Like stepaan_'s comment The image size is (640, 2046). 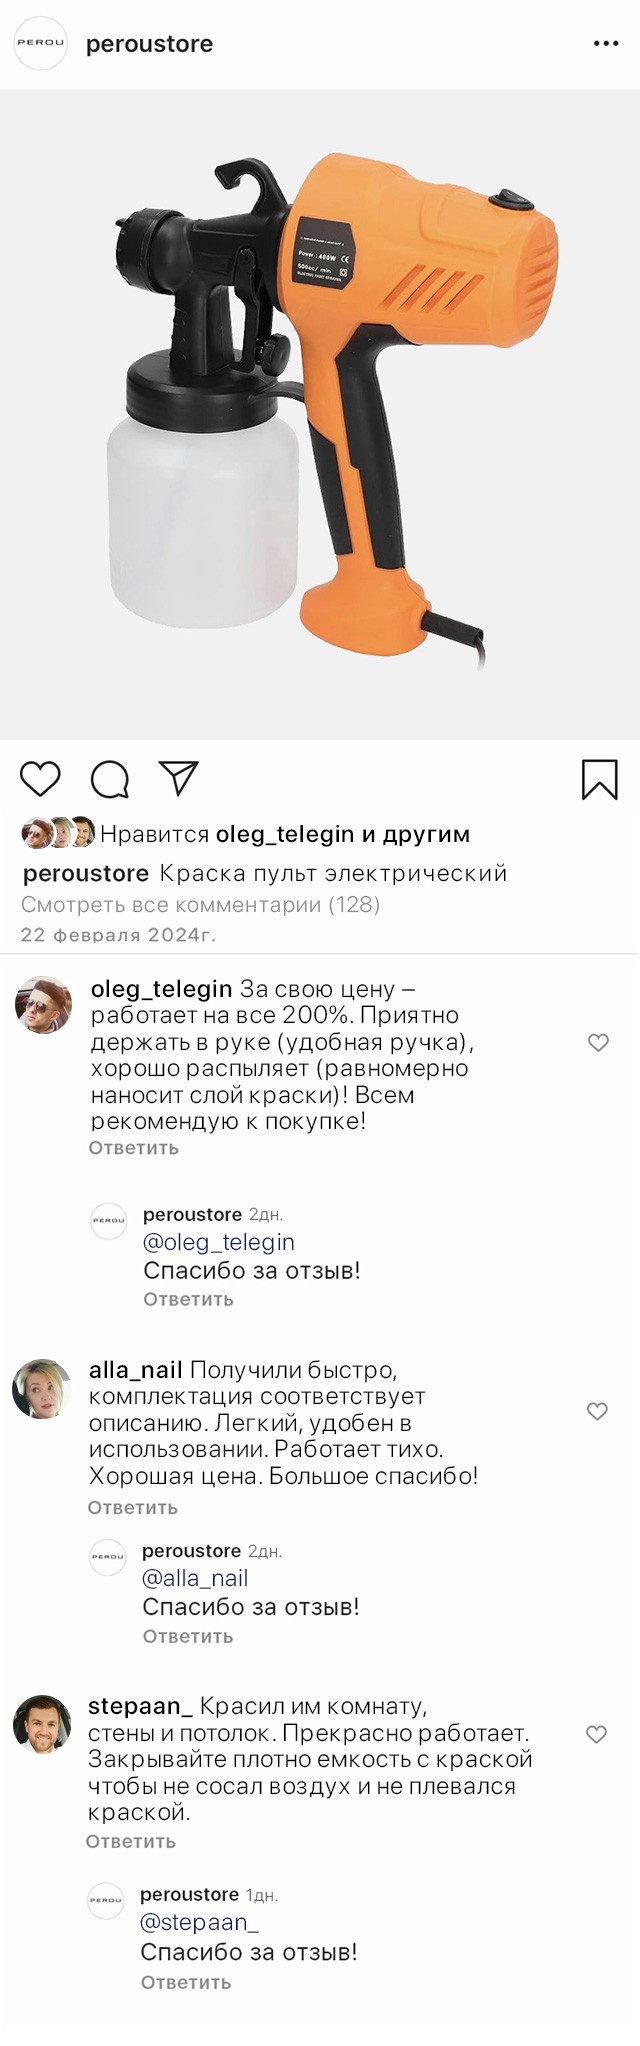pyautogui.click(x=596, y=1734)
